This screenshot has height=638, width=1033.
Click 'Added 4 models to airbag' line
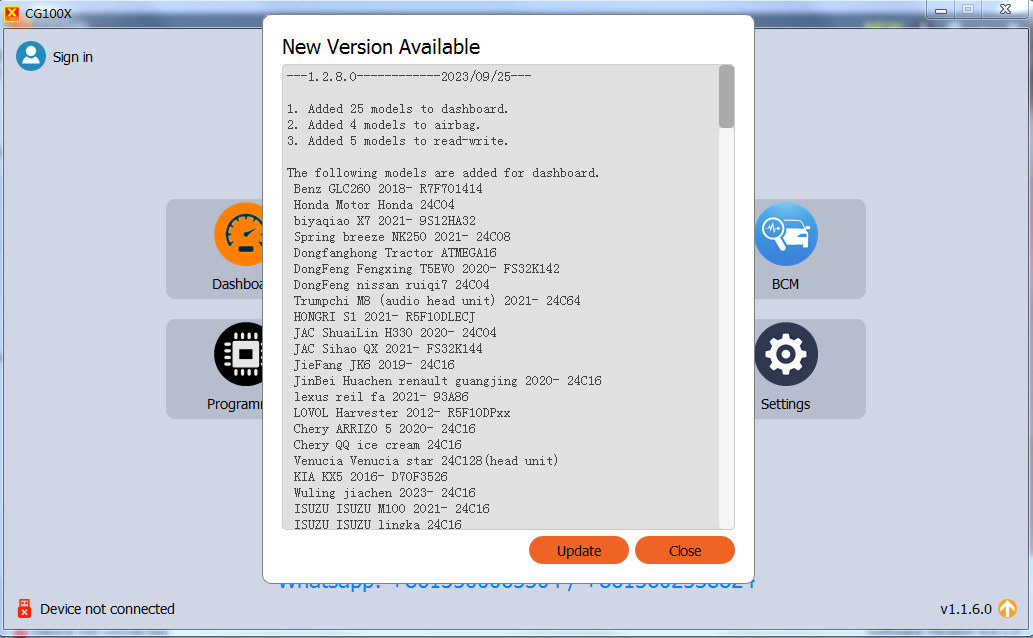click(x=383, y=125)
